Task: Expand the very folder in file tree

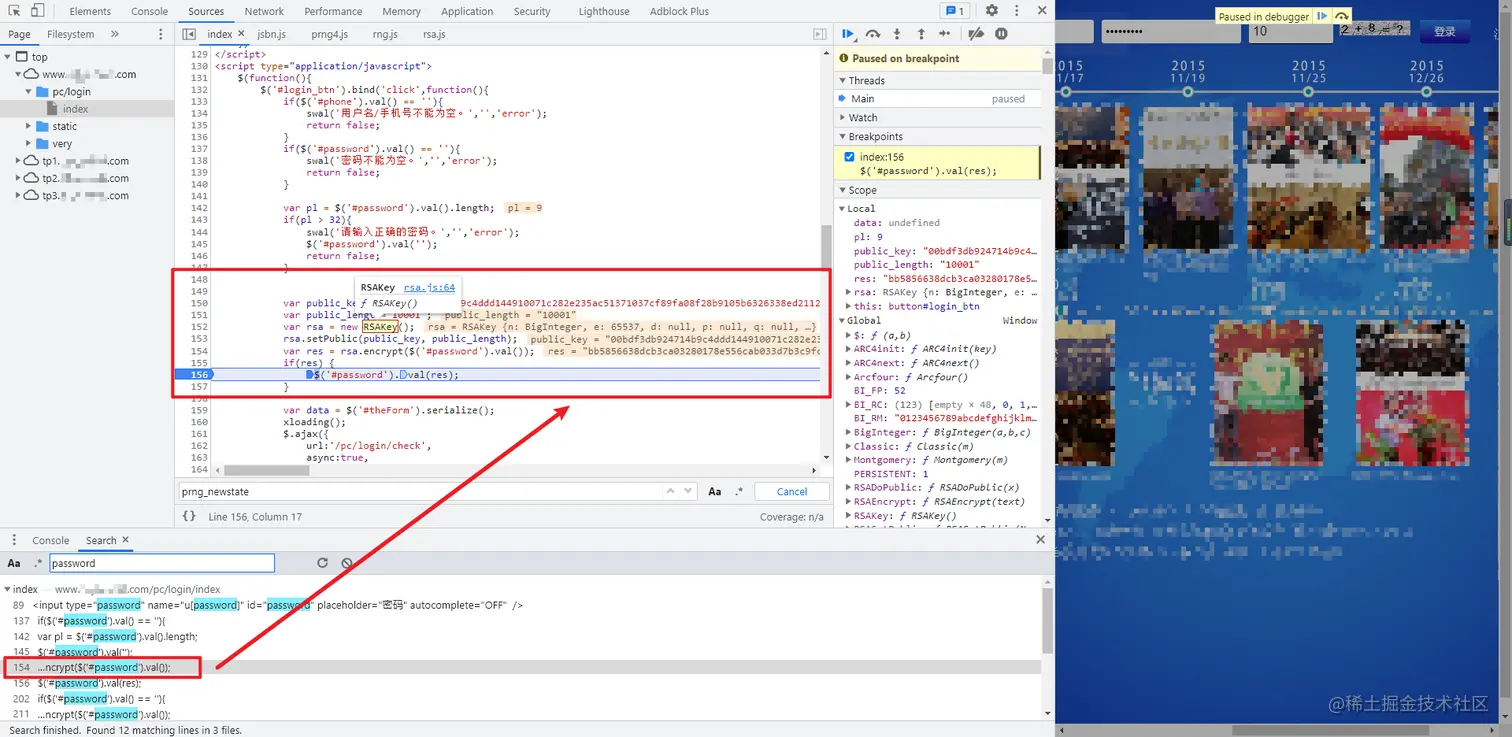Action: click(x=29, y=144)
